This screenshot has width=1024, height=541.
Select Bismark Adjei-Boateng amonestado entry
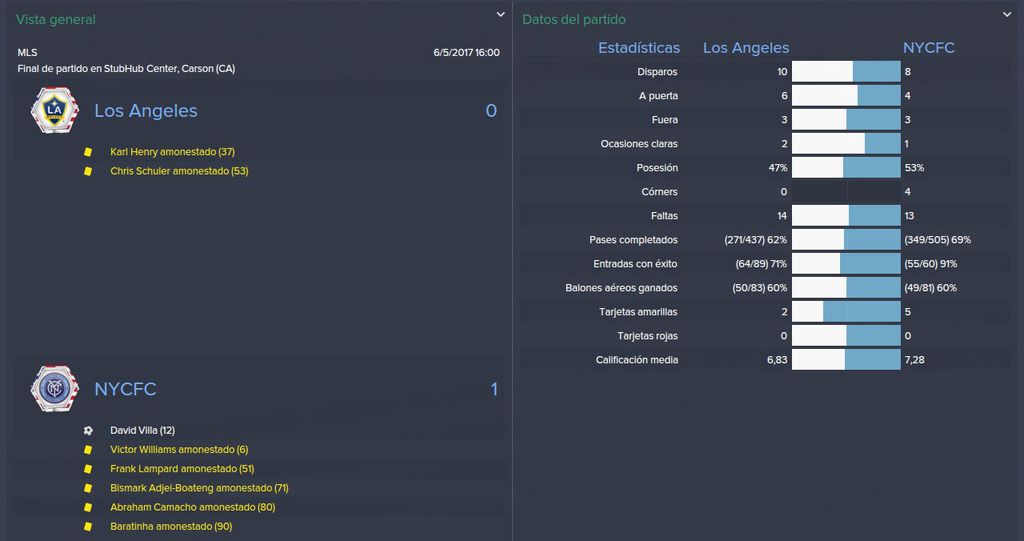[x=199, y=488]
